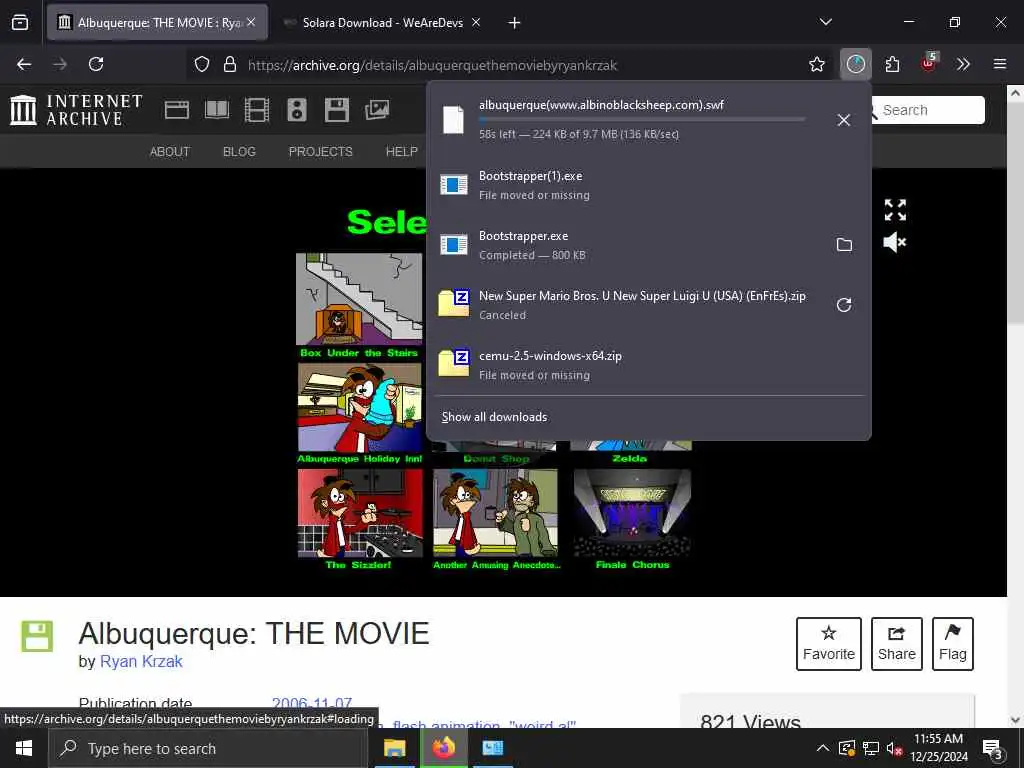1024x768 pixels.
Task: Open the Images icon
Action: (377, 110)
